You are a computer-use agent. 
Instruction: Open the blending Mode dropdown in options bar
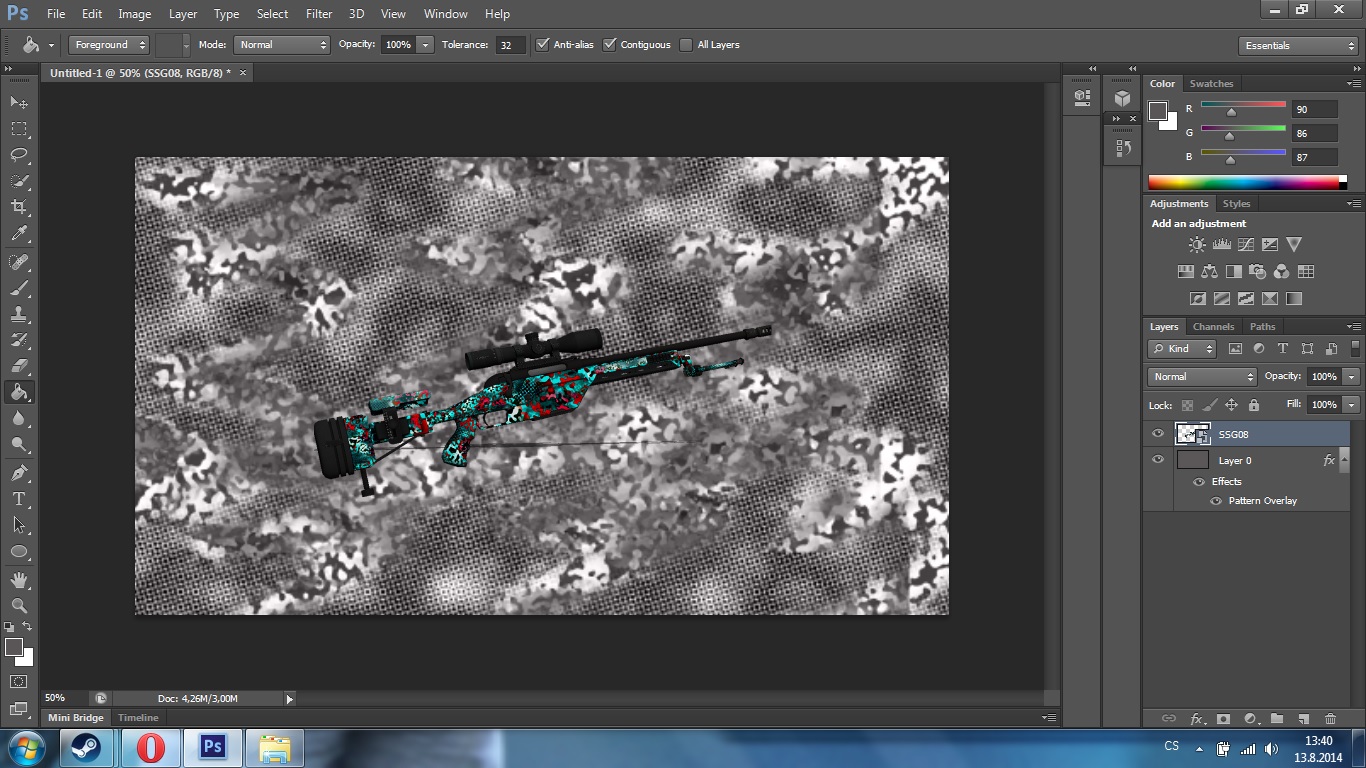pyautogui.click(x=281, y=45)
